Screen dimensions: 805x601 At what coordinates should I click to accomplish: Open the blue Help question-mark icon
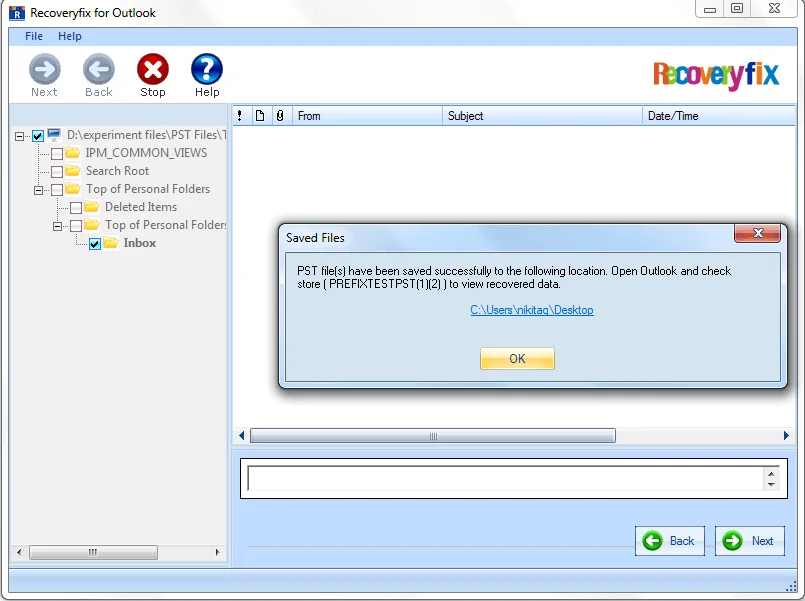coord(207,69)
